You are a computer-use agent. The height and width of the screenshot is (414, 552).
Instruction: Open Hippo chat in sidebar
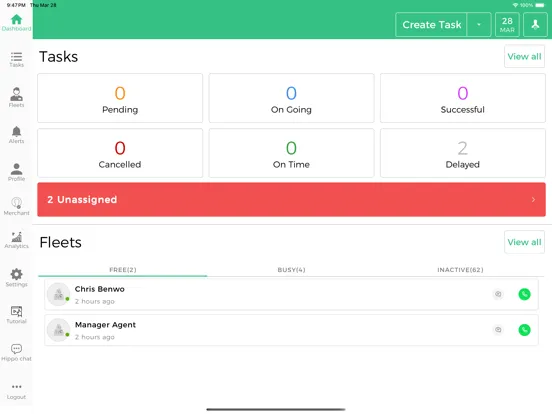click(x=16, y=352)
